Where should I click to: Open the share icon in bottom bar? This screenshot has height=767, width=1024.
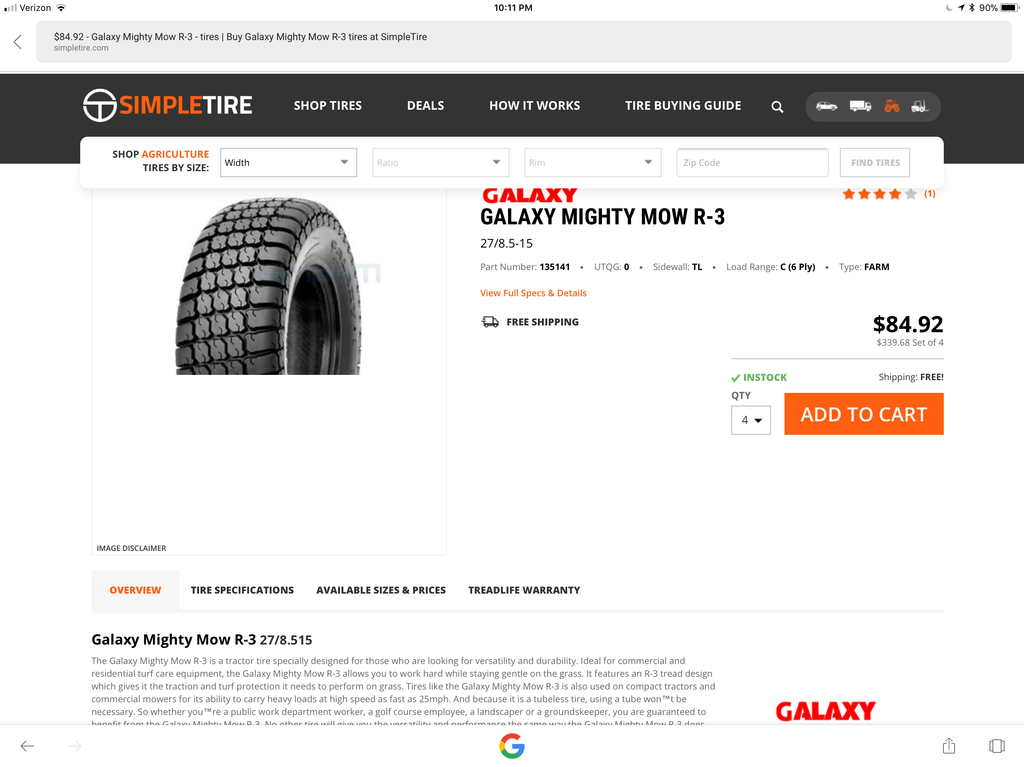(x=949, y=745)
